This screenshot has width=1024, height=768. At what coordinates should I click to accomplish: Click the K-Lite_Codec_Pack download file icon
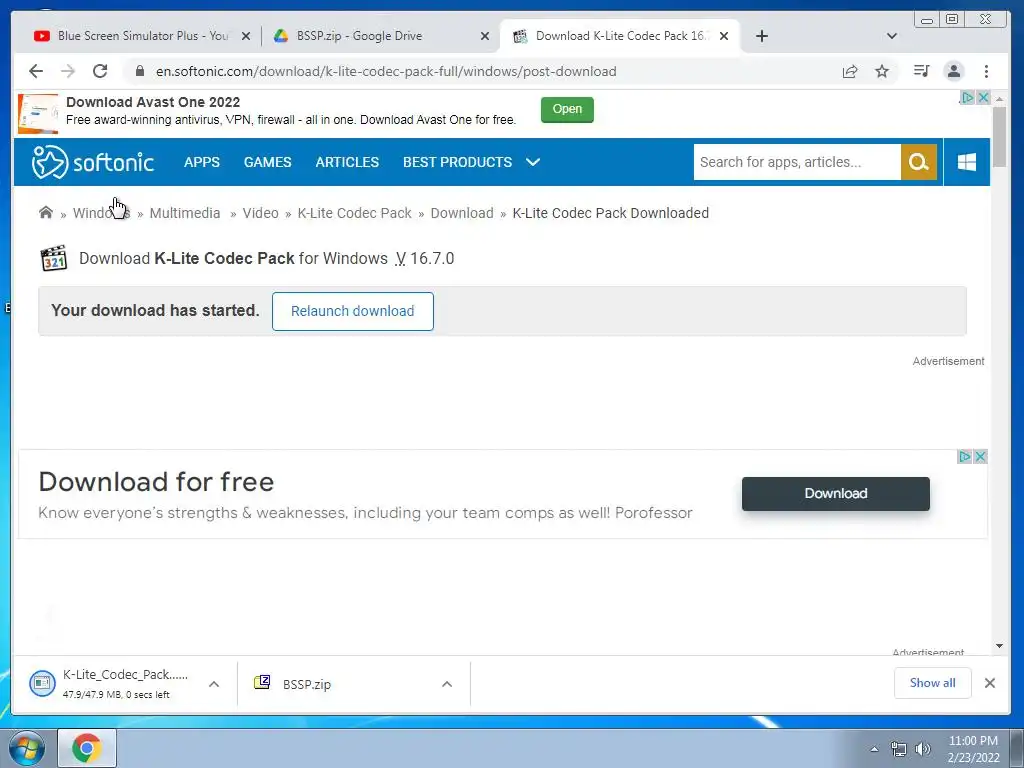coord(42,683)
